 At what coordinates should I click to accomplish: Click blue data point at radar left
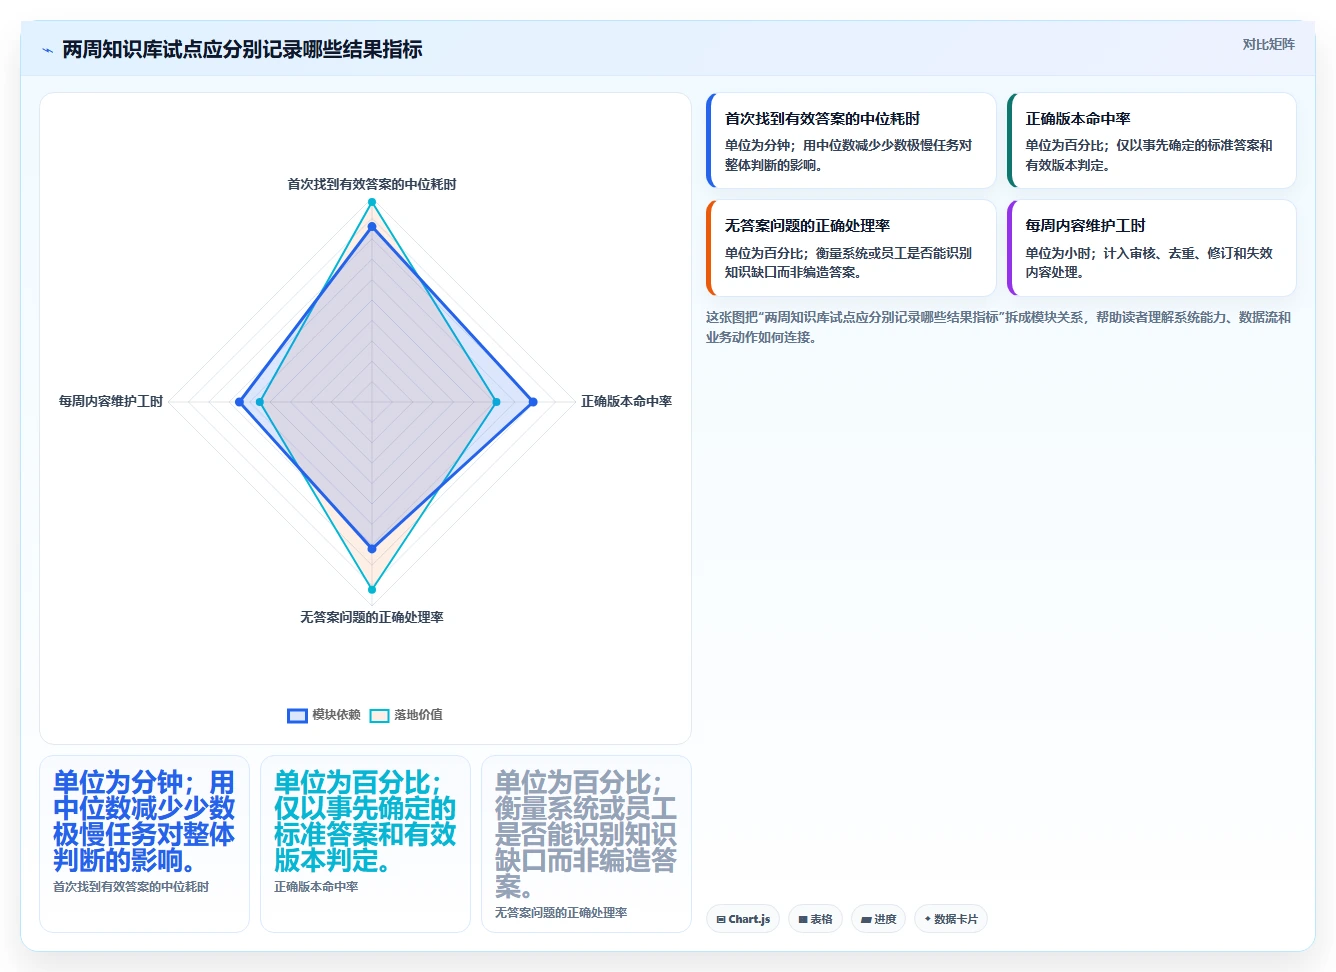tap(239, 402)
